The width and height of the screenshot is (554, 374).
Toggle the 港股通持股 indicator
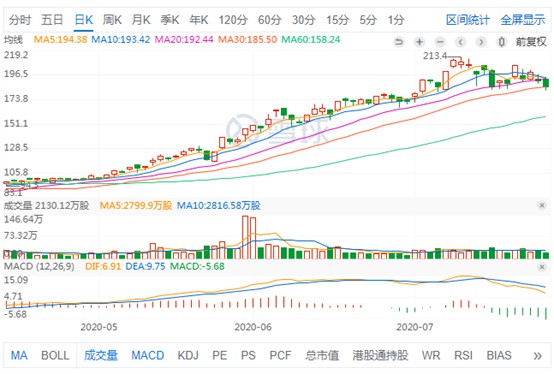point(380,355)
